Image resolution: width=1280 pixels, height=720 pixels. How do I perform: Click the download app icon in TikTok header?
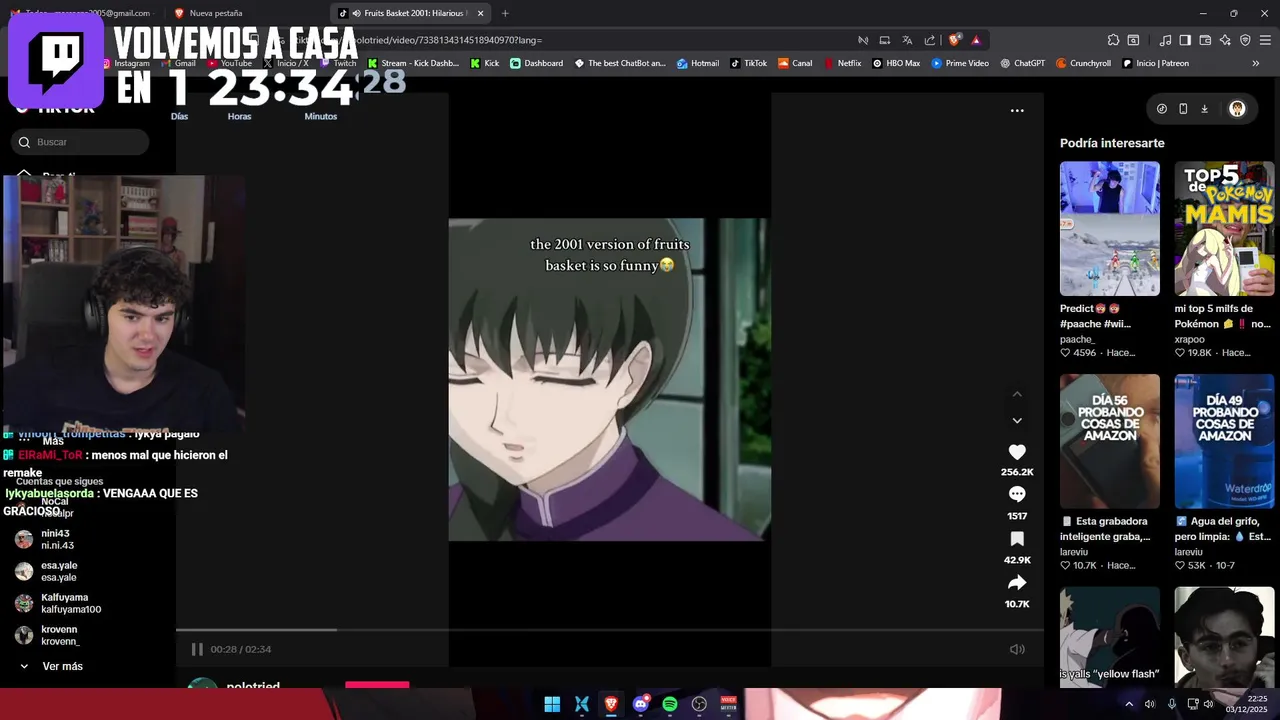point(1204,109)
